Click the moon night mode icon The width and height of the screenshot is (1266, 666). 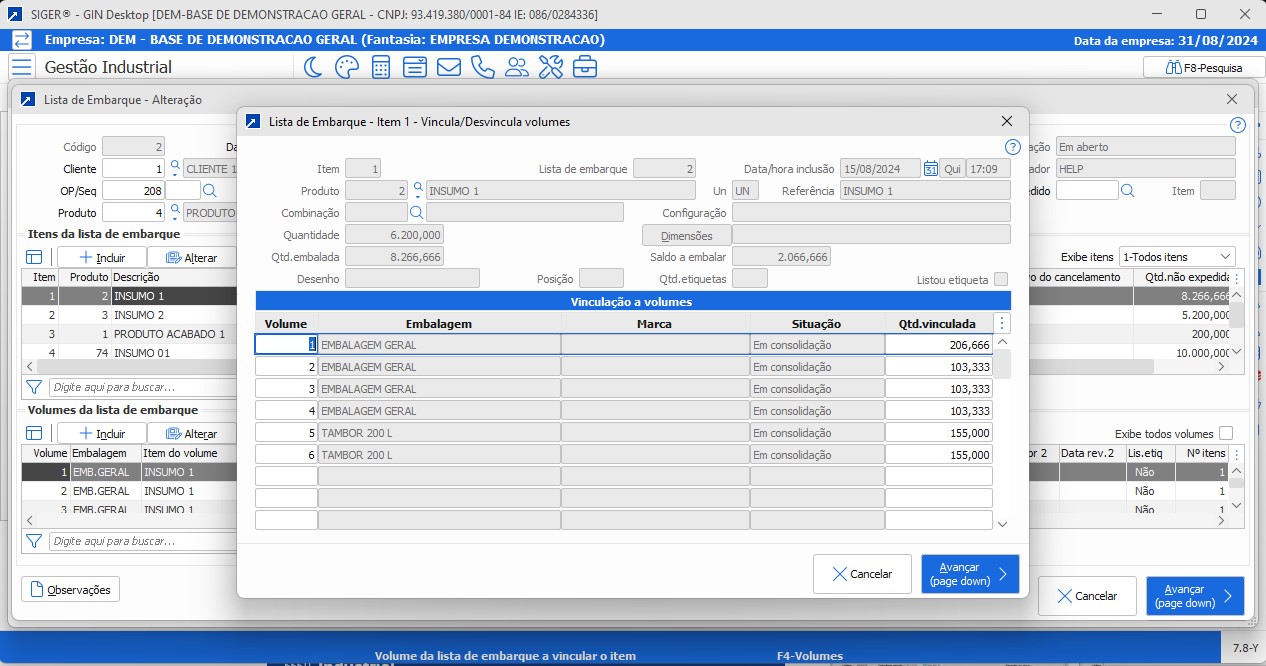pyautogui.click(x=314, y=67)
